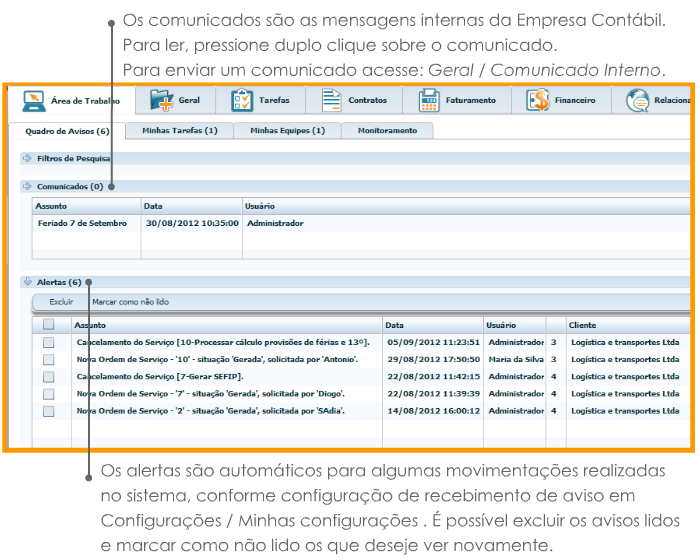Switch to Monitoramento tab
The height and width of the screenshot is (560, 700).
(388, 130)
